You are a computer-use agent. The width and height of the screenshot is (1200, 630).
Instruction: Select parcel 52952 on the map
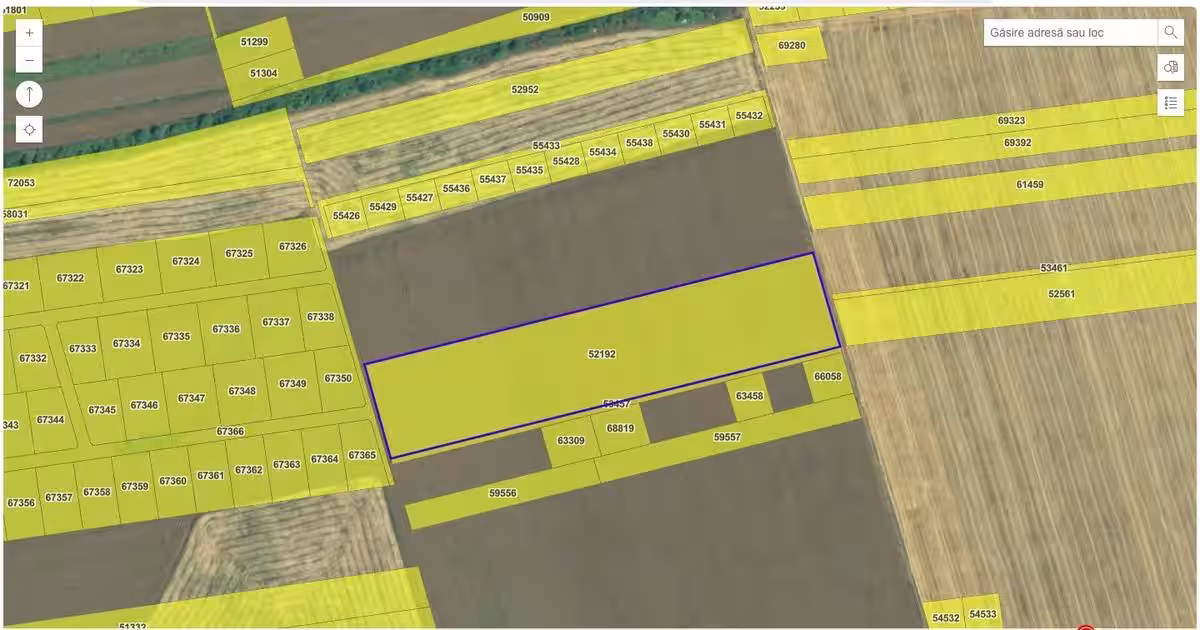point(525,89)
